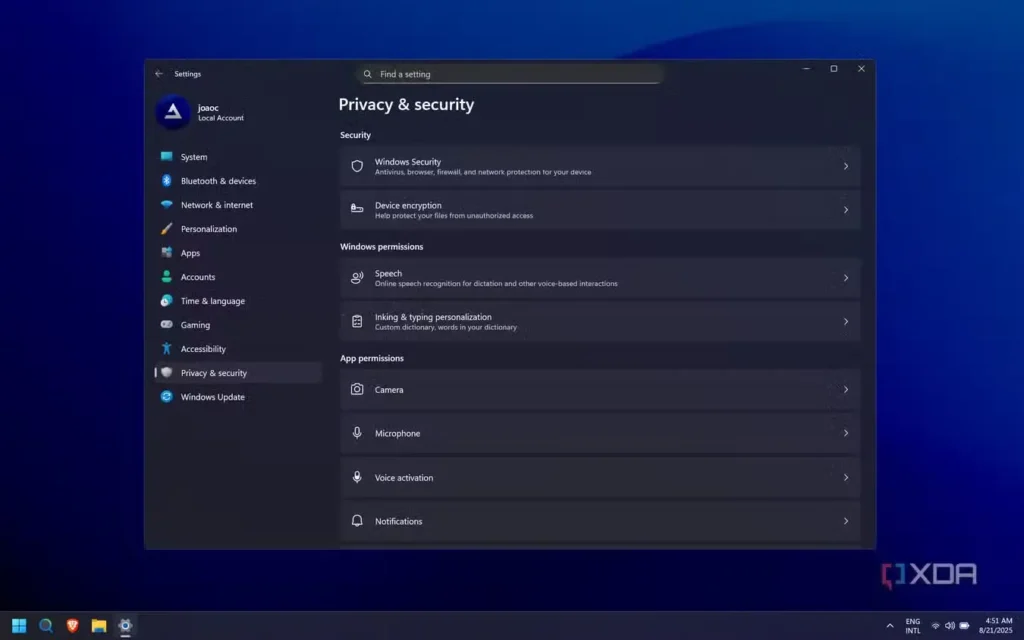Image resolution: width=1024 pixels, height=640 pixels.
Task: Select the Inking & typing personalization icon
Action: [357, 321]
